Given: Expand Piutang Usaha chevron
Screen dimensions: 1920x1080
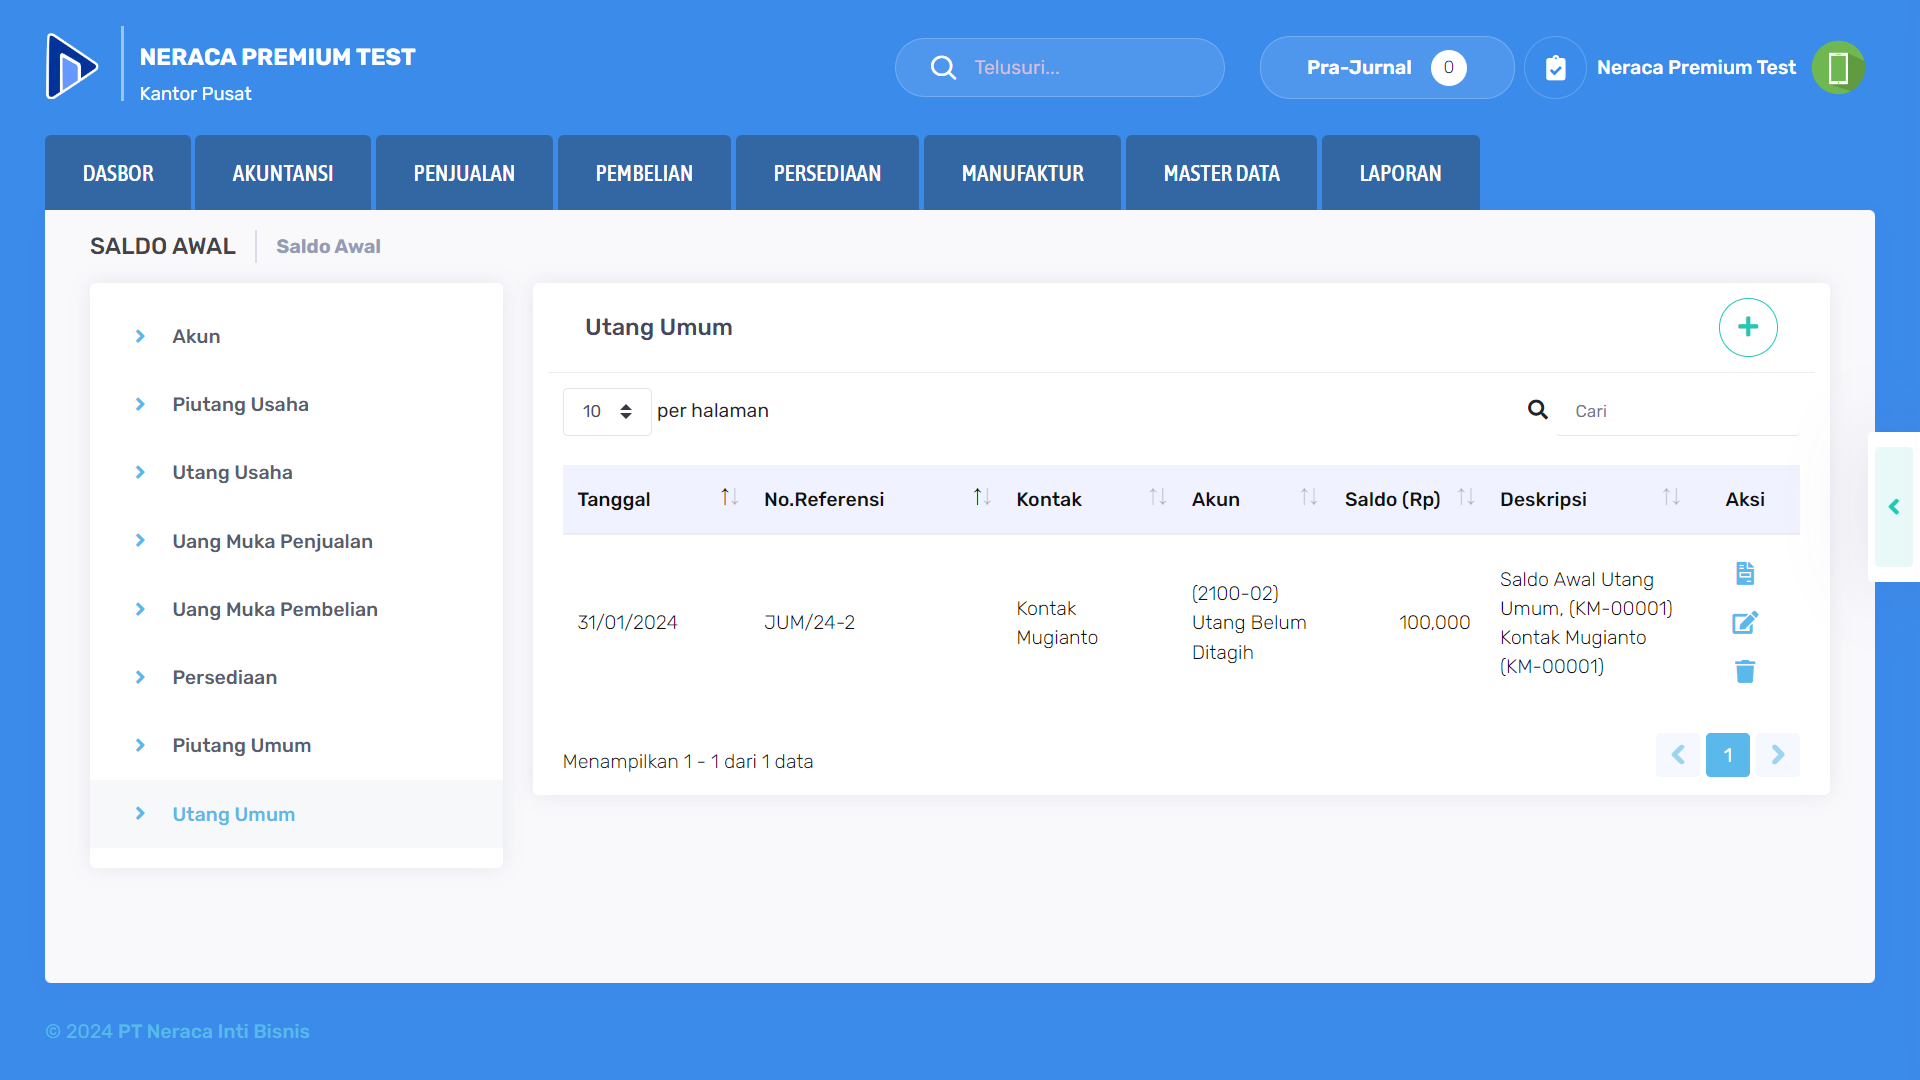Looking at the screenshot, I should [x=140, y=404].
